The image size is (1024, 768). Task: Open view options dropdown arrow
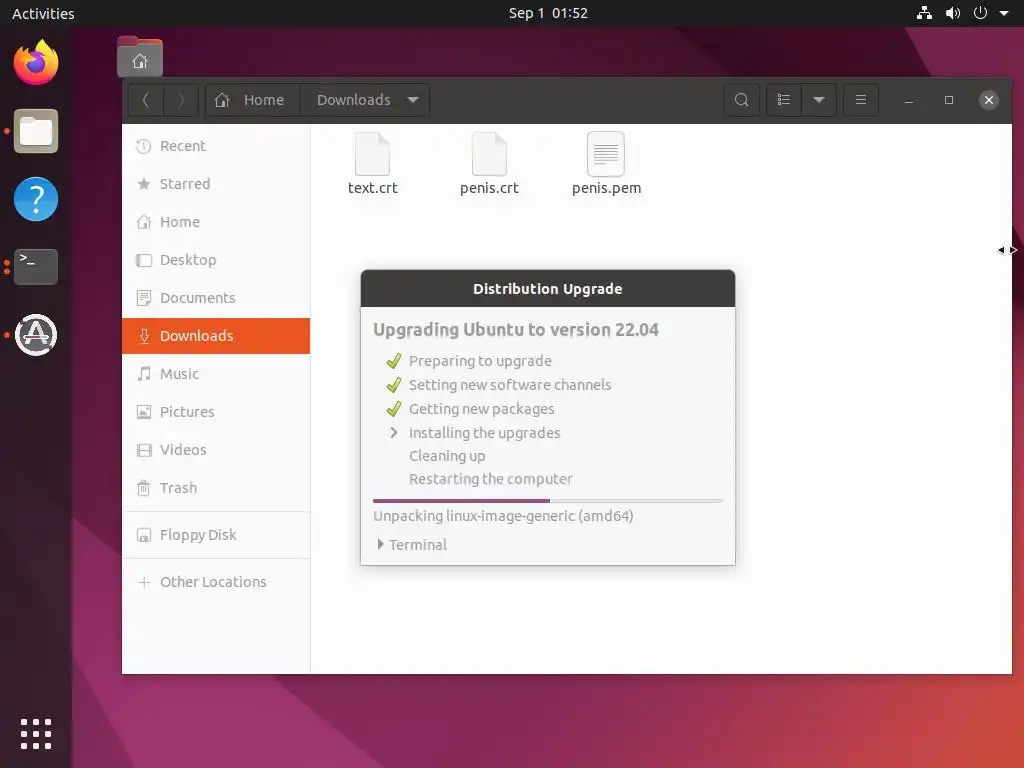tap(819, 100)
